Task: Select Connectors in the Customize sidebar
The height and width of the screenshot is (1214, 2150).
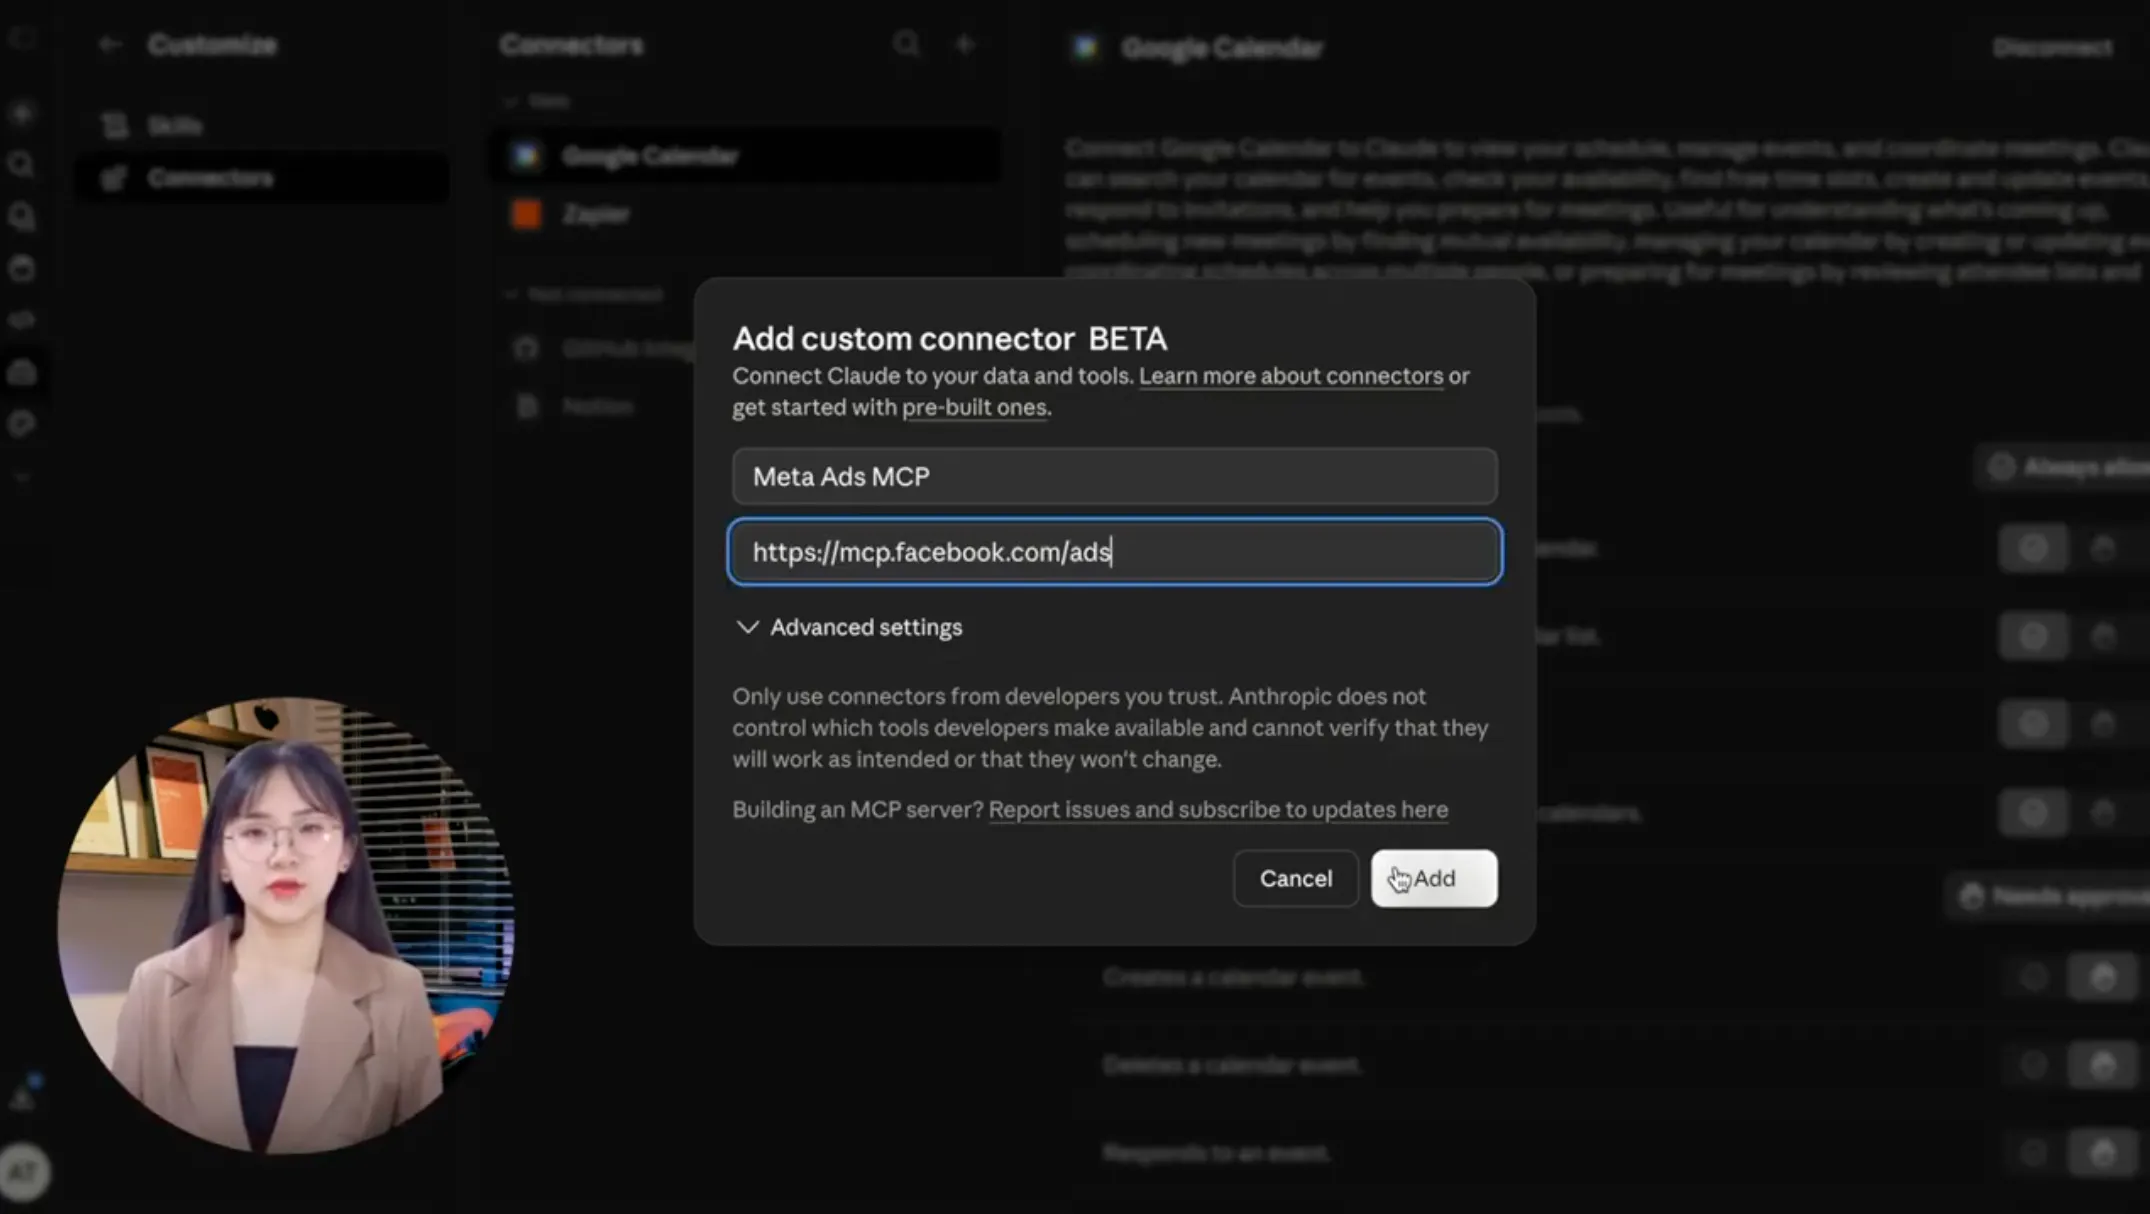Action: (260, 178)
